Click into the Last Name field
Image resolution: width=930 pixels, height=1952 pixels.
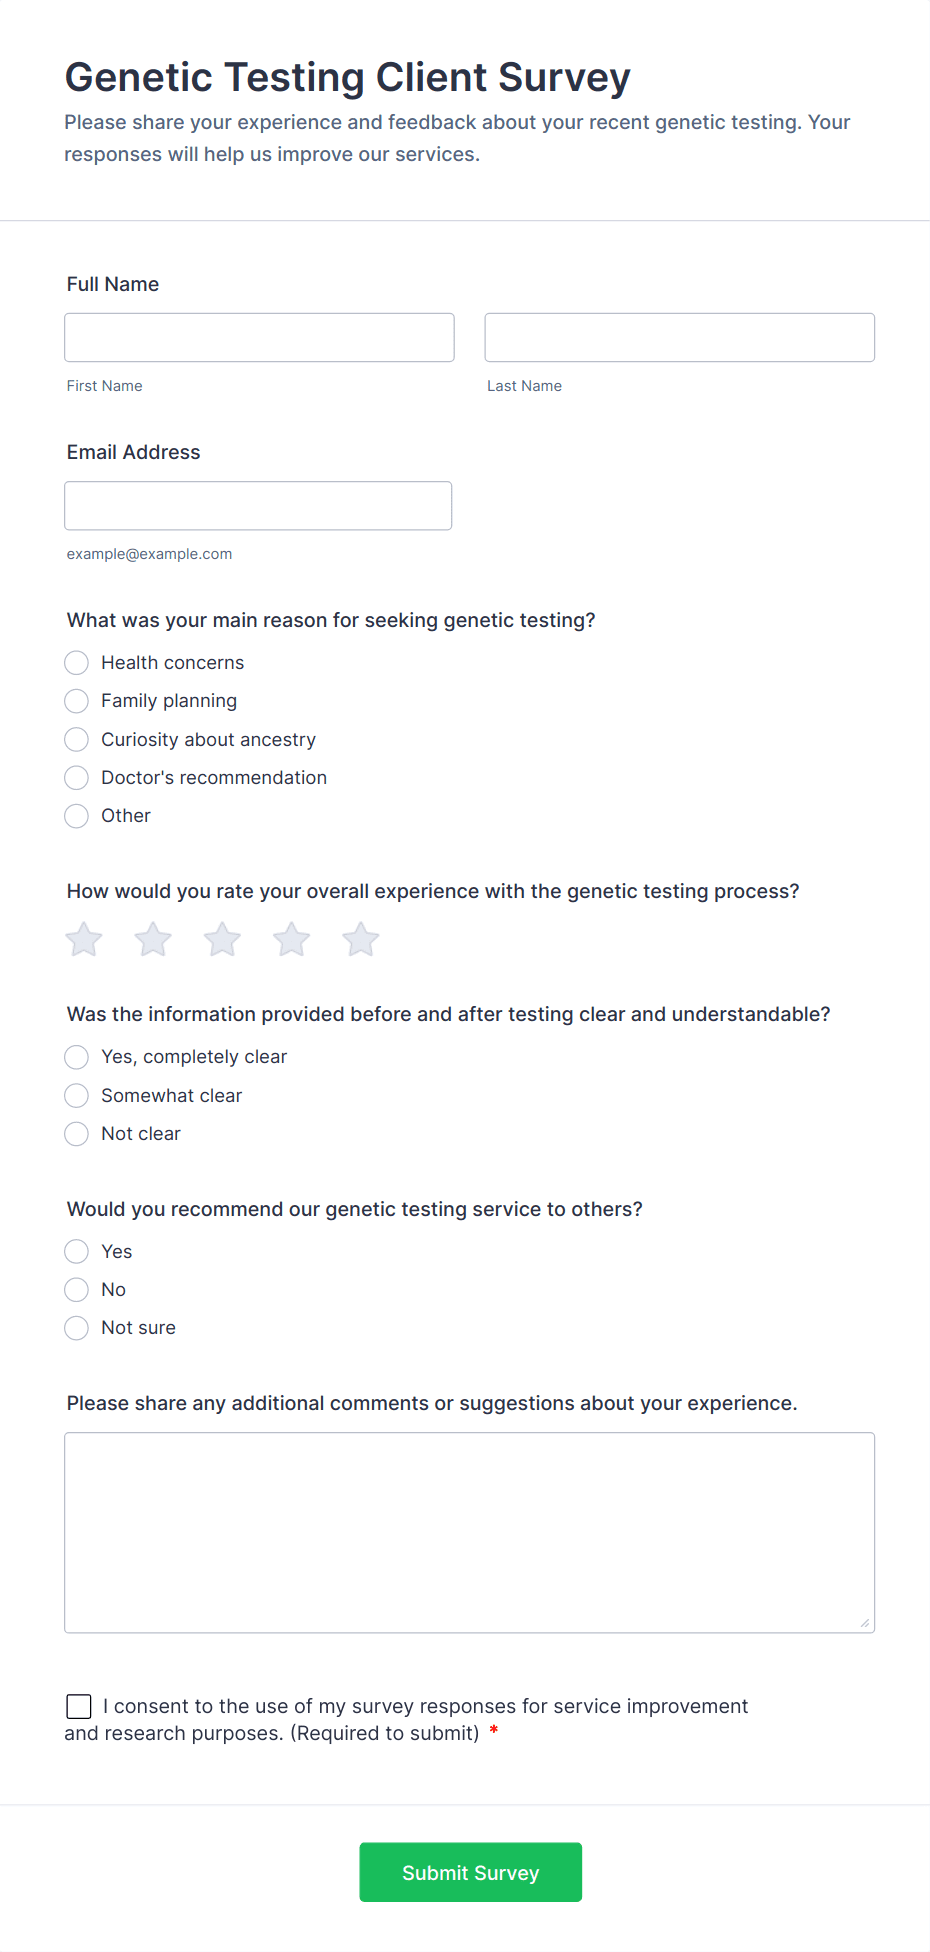pos(679,338)
